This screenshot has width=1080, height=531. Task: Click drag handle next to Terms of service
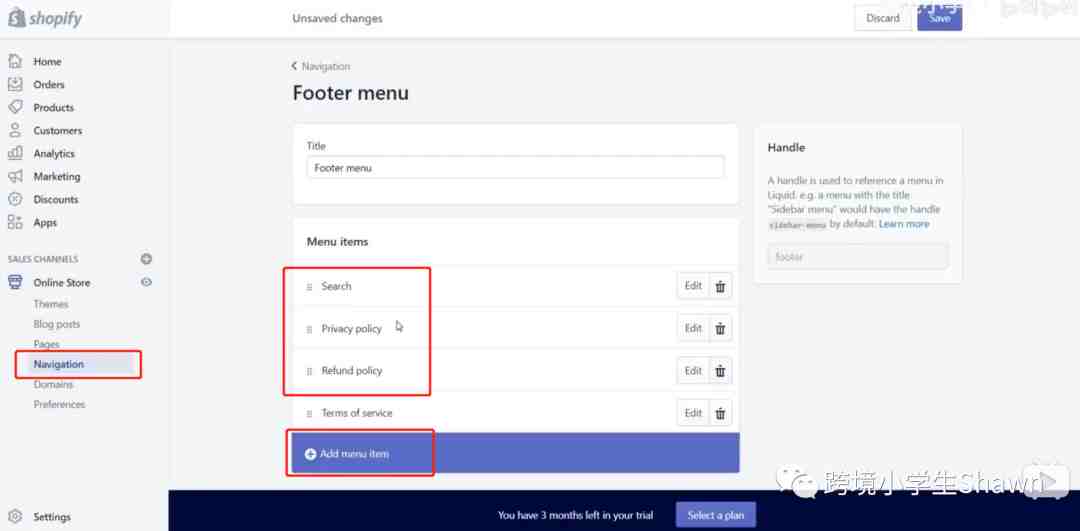pos(309,413)
